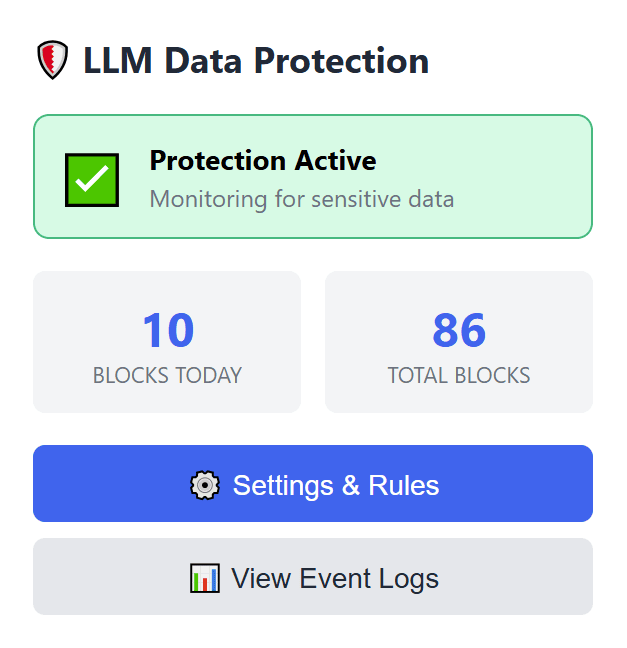Click the Monitoring for sensitive data text
Image resolution: width=627 pixels, height=648 pixels.
pyautogui.click(x=302, y=199)
